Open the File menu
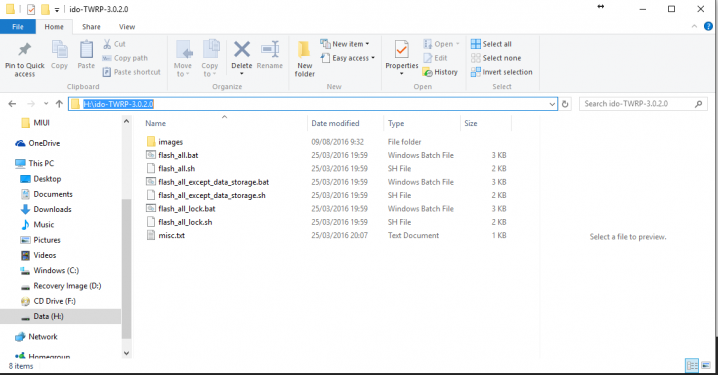 18,27
